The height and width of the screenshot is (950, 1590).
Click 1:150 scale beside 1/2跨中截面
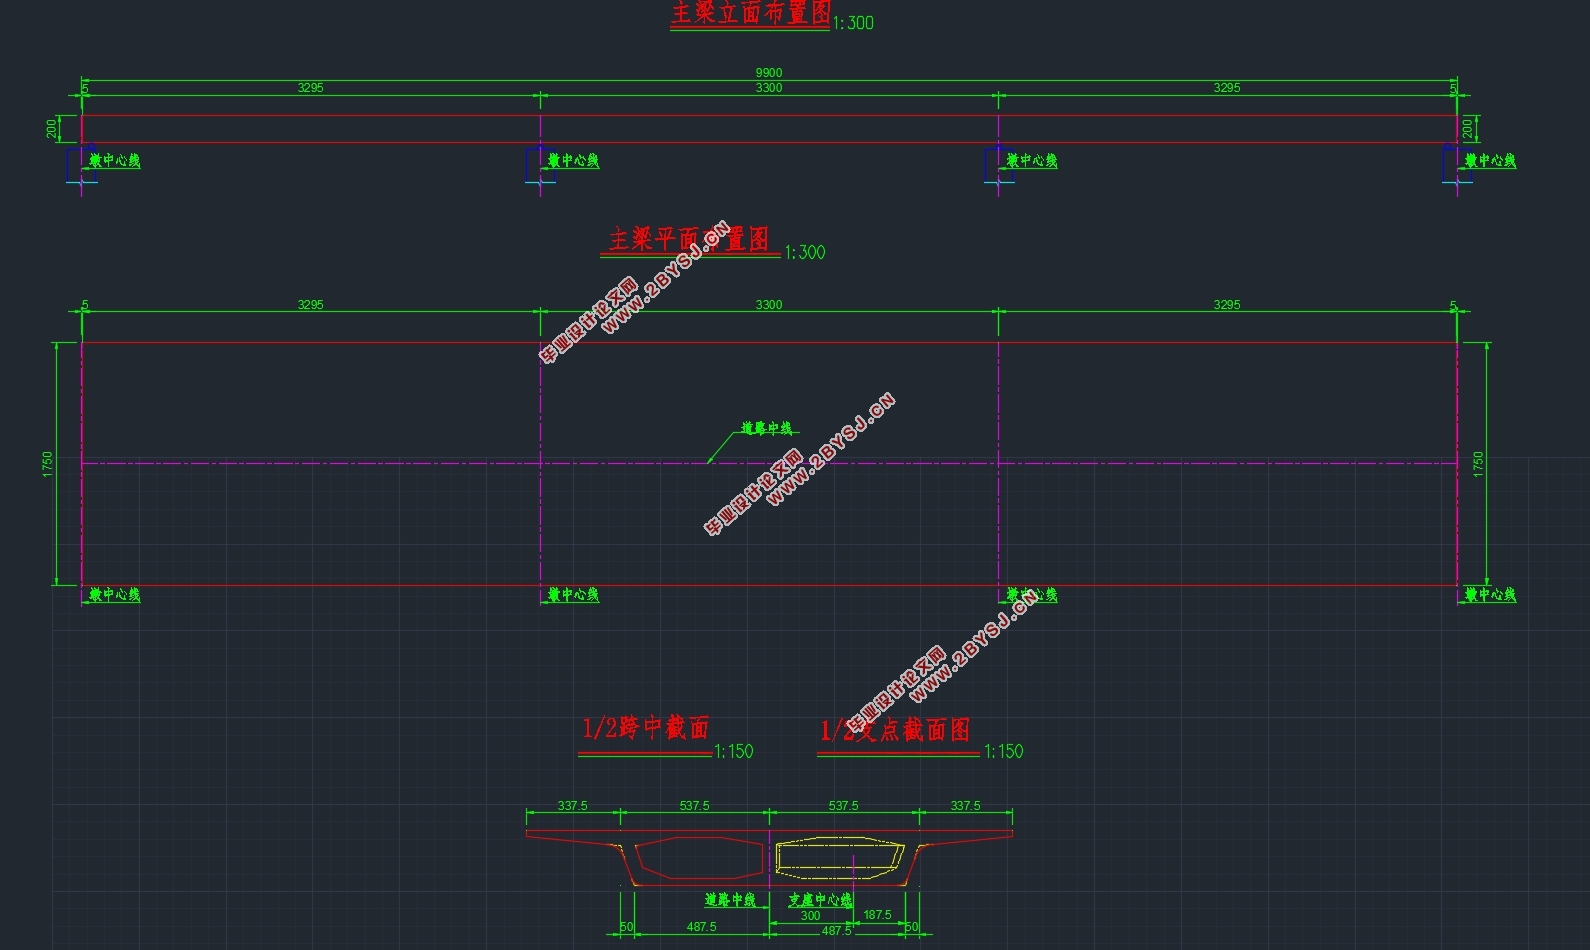[x=734, y=752]
